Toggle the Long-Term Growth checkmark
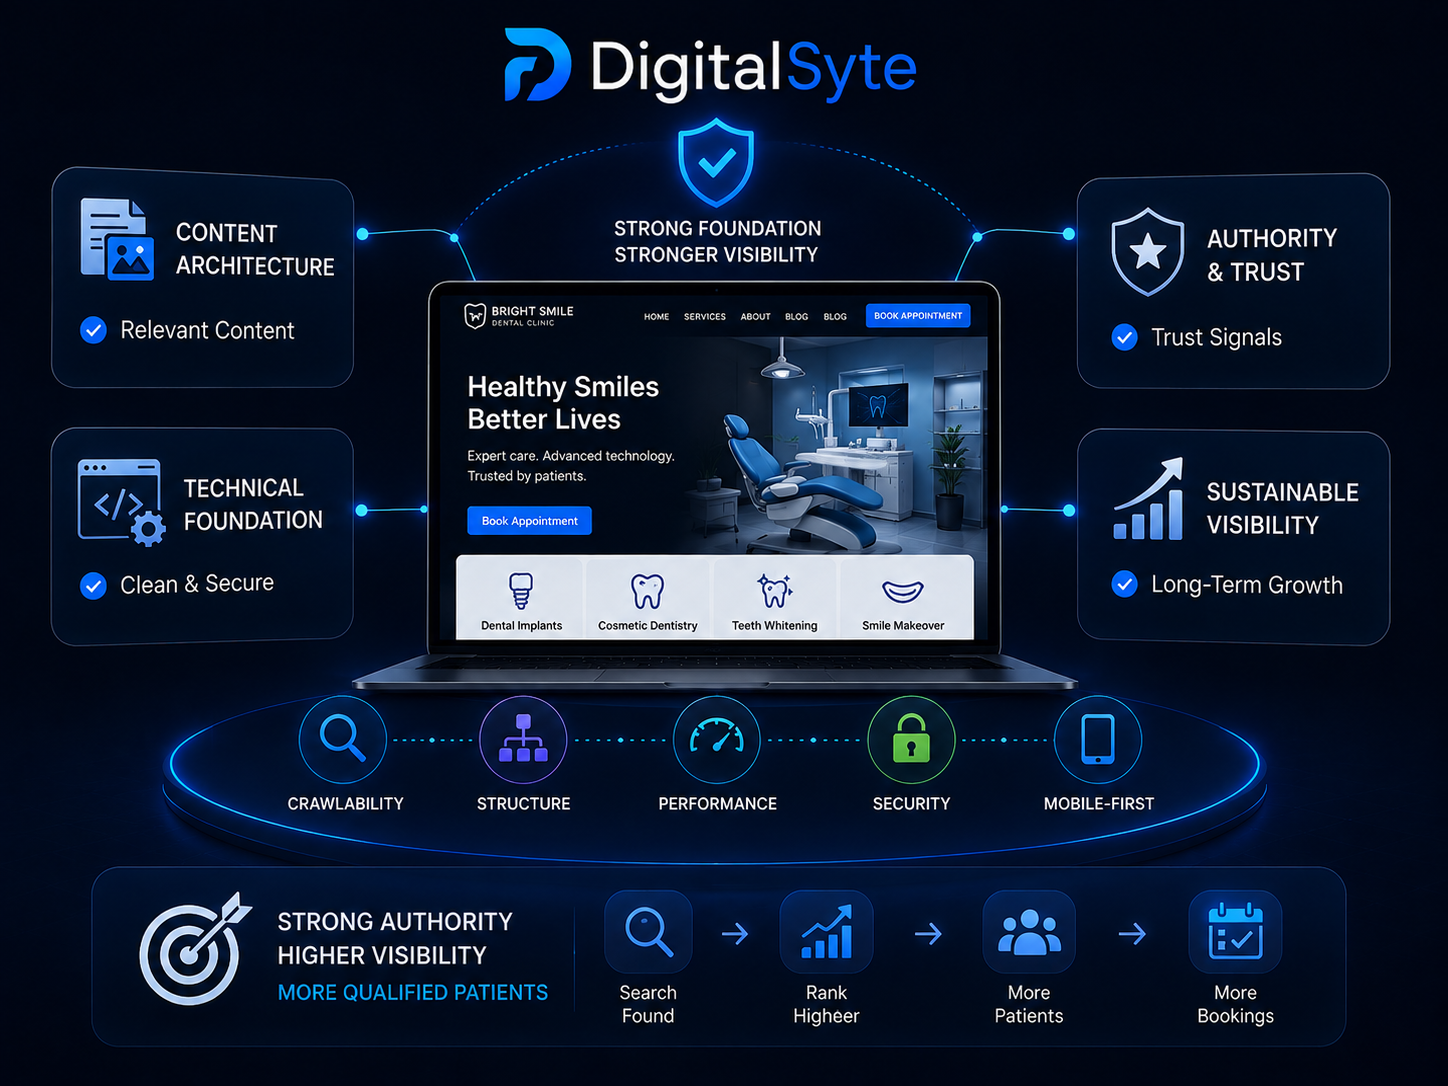The width and height of the screenshot is (1448, 1086). (1125, 584)
